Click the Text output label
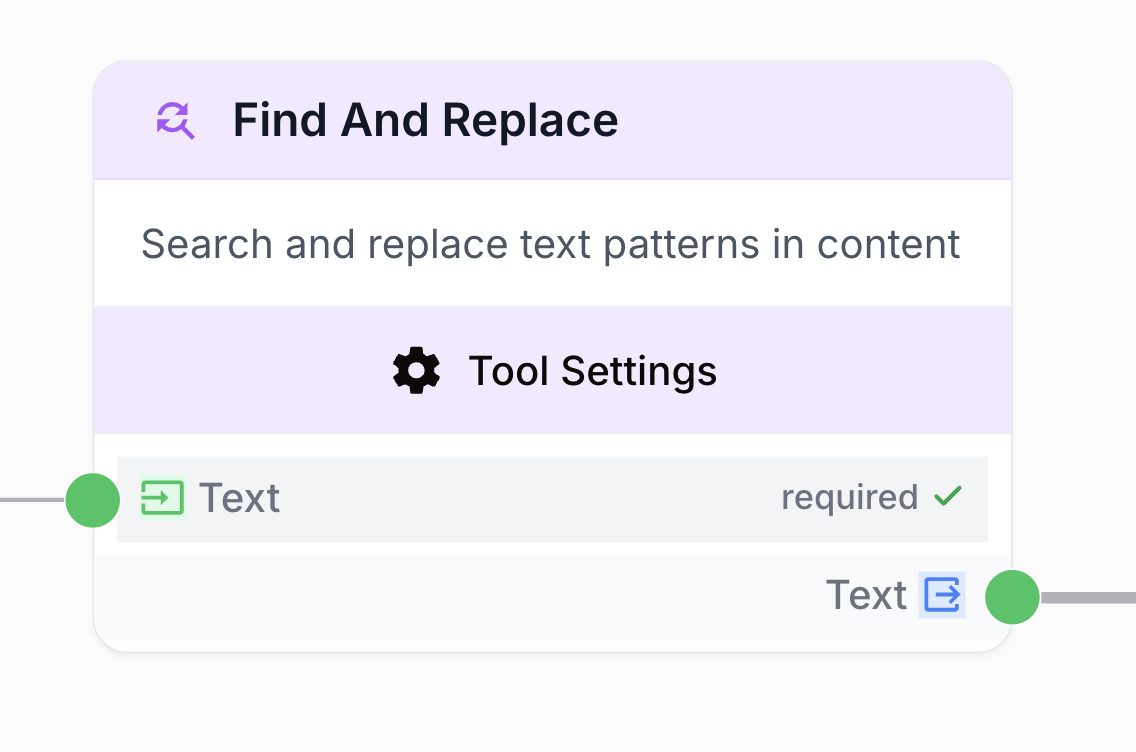Screen dimensions: 1136x752 click(866, 595)
